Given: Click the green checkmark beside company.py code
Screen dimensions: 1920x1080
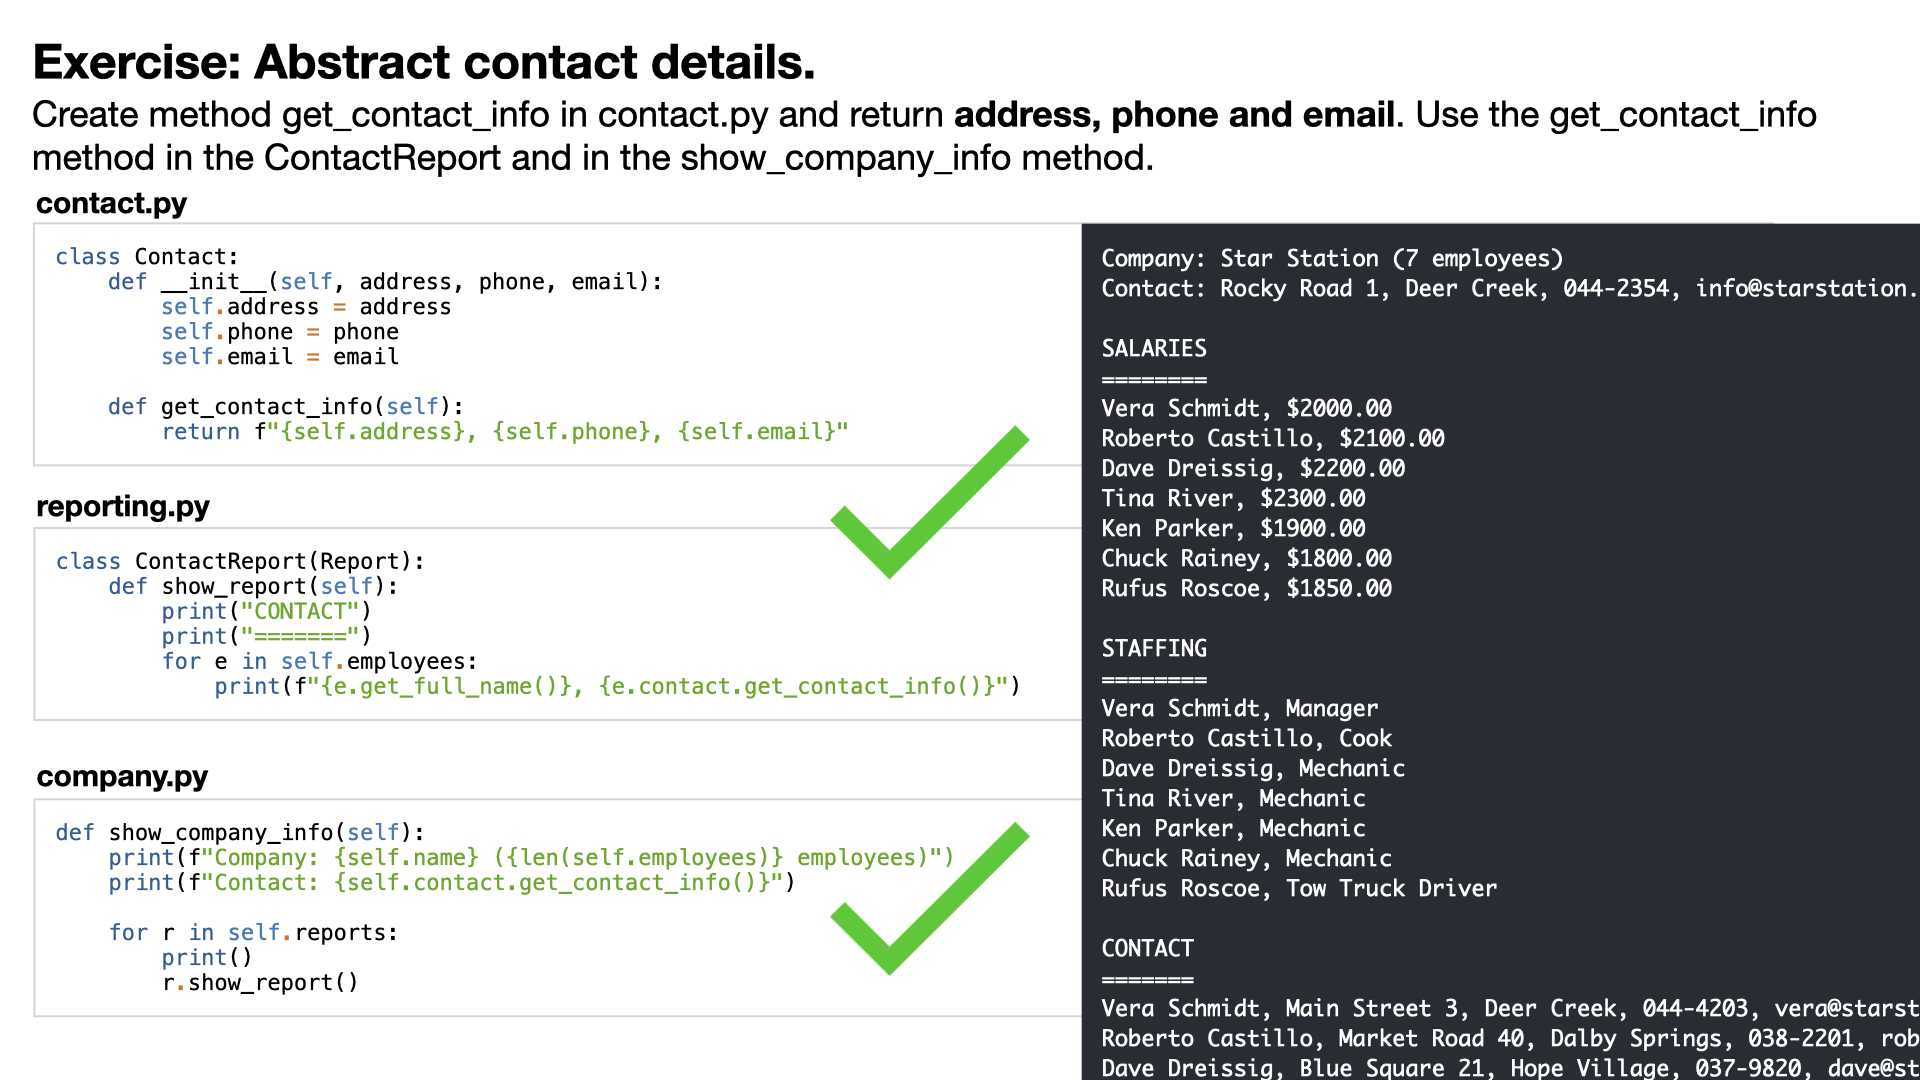Looking at the screenshot, I should [x=929, y=898].
